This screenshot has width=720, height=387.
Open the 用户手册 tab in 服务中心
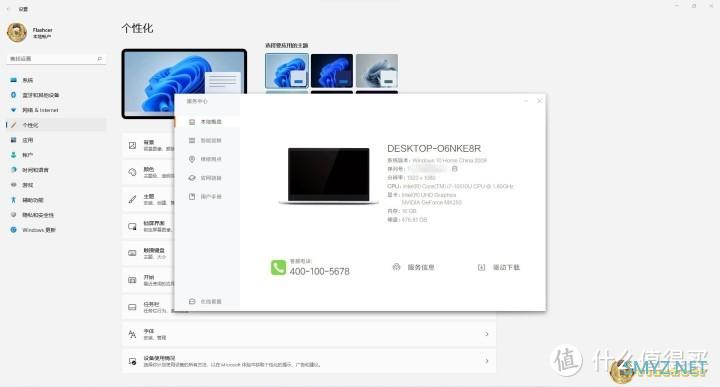[208, 196]
